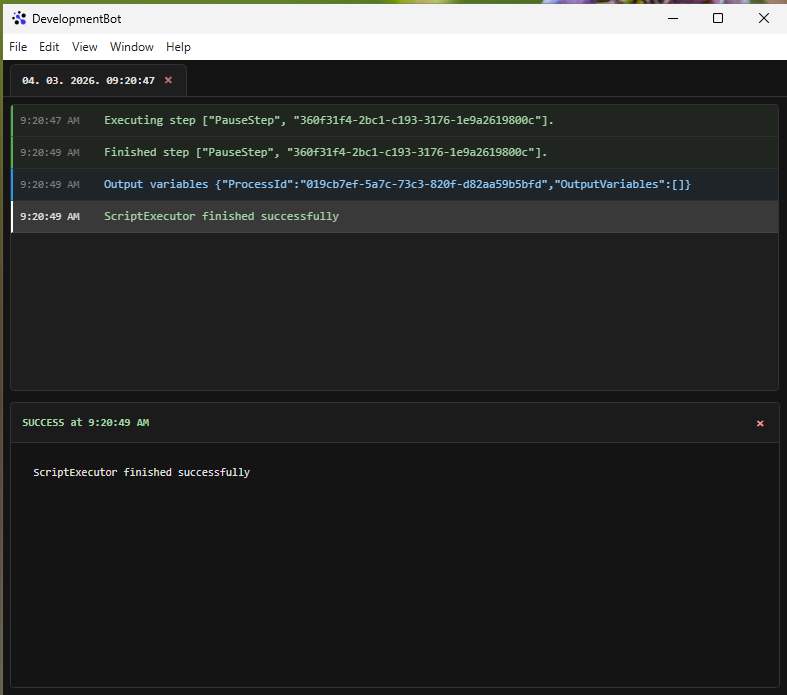The image size is (787, 695).
Task: Select the 'Executing step PauseStep' log entry
Action: pyautogui.click(x=328, y=120)
